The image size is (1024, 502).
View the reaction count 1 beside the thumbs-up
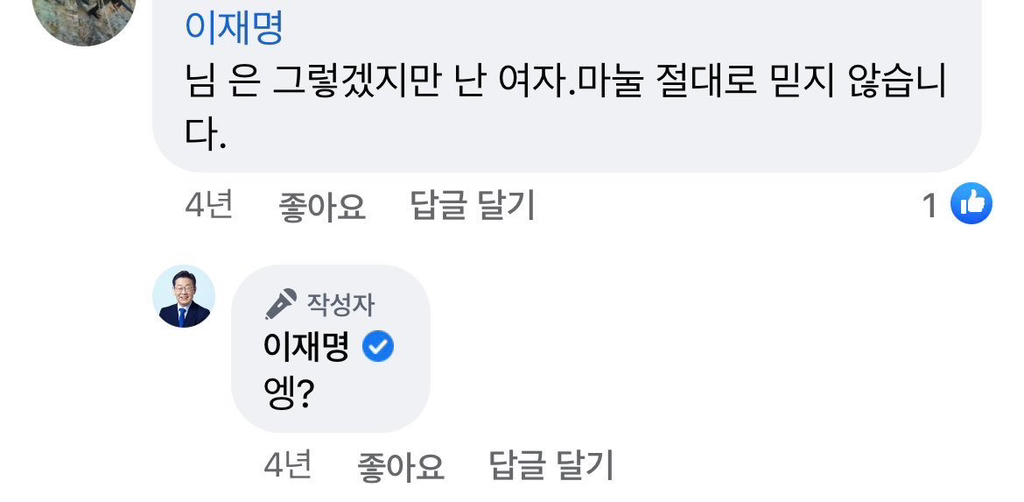[929, 206]
